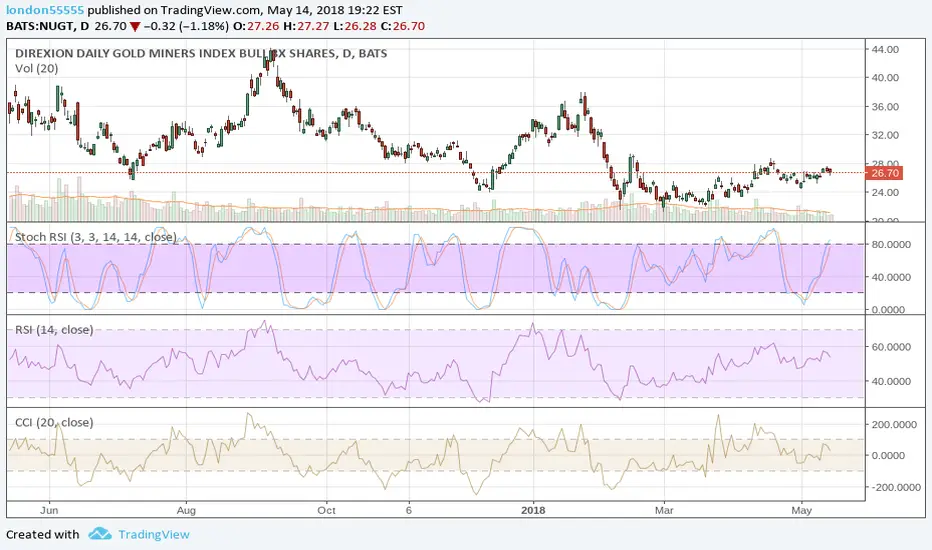Click the C:26.70 close value
Screen dimensions: 932x550
point(402,26)
